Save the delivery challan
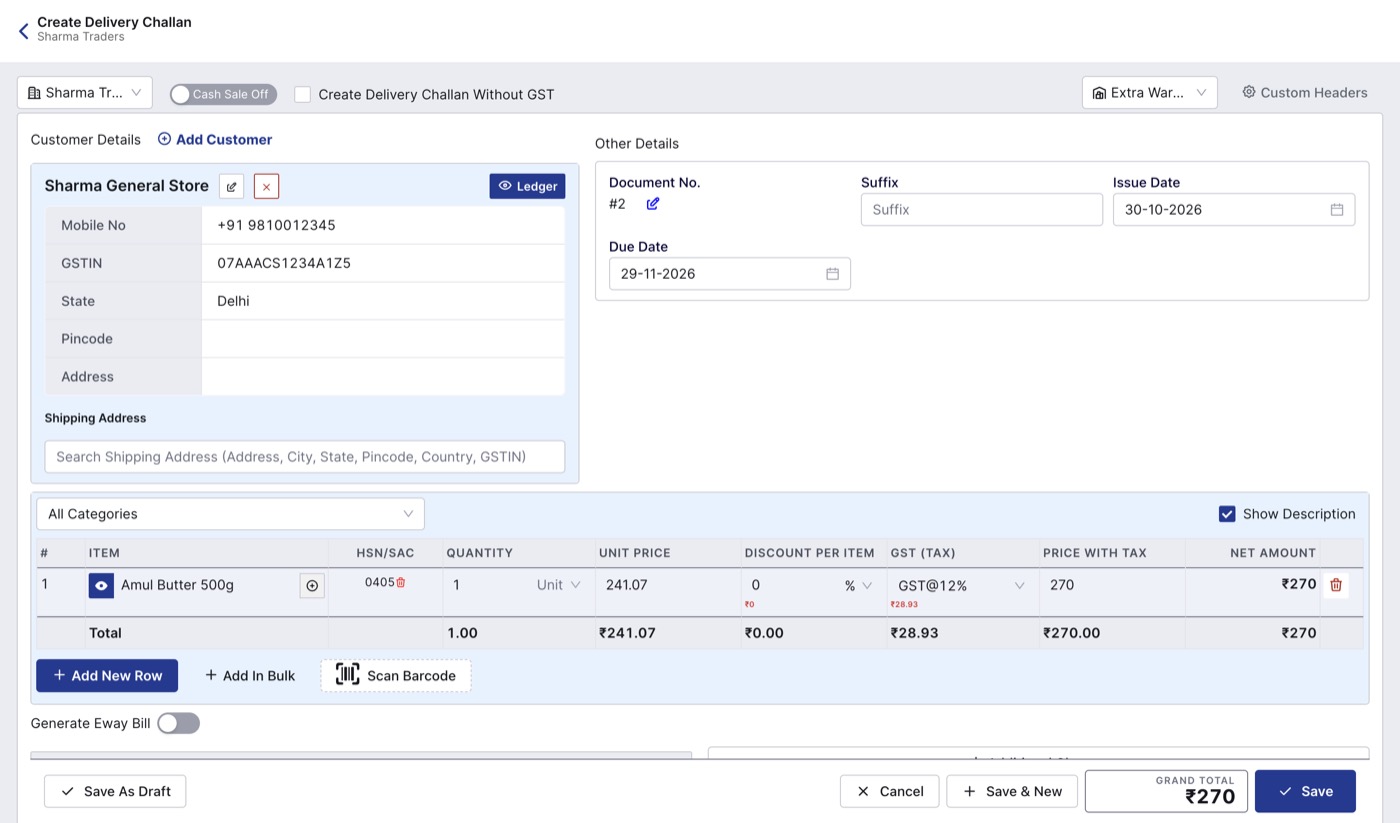This screenshot has height=823, width=1400. click(x=1305, y=791)
